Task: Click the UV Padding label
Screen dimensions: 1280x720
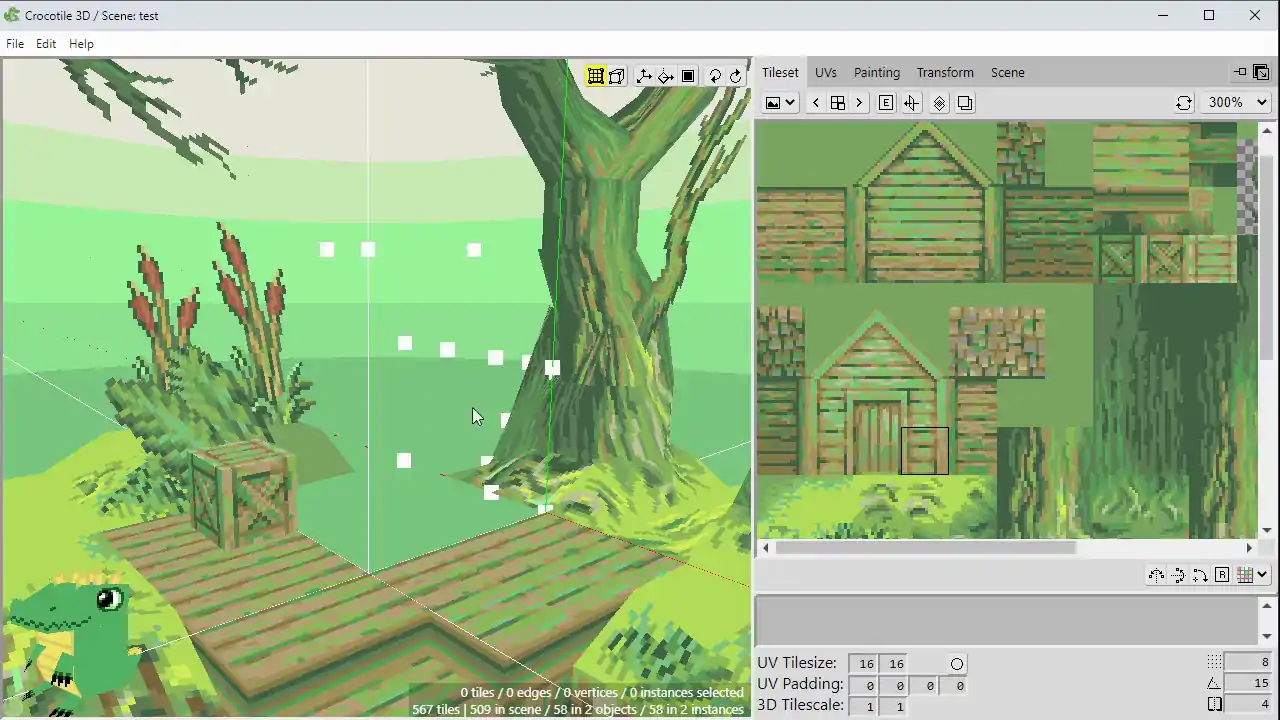Action: (x=800, y=684)
